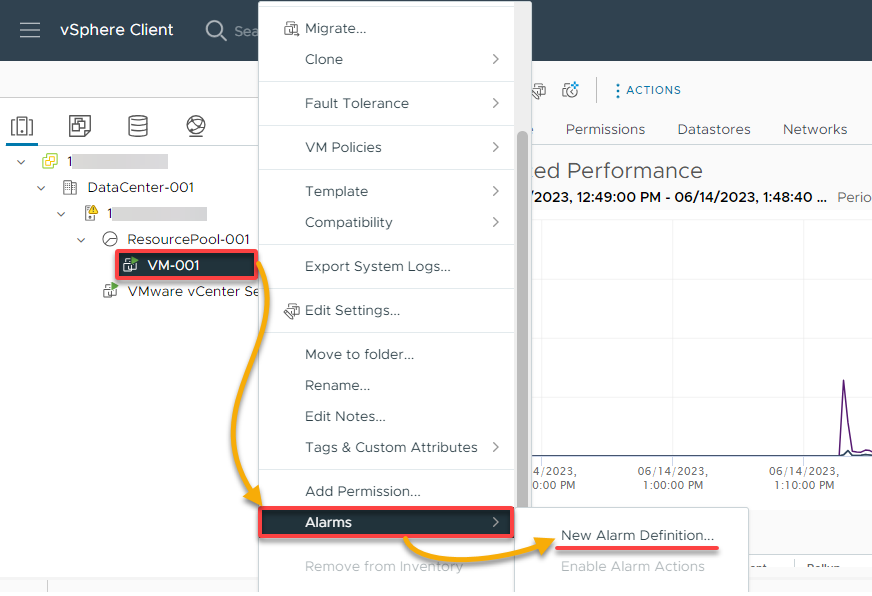
Task: Expand the Template submenu
Action: point(495,191)
